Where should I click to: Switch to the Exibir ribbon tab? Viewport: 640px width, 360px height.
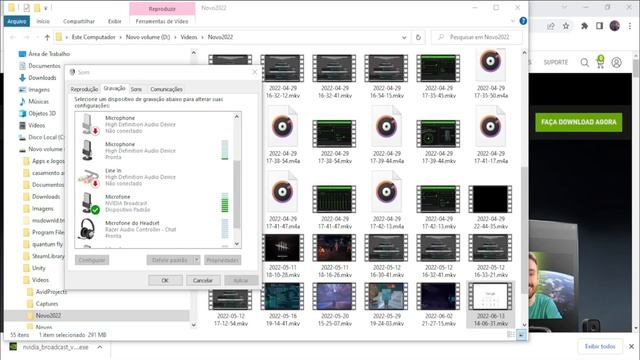click(115, 21)
